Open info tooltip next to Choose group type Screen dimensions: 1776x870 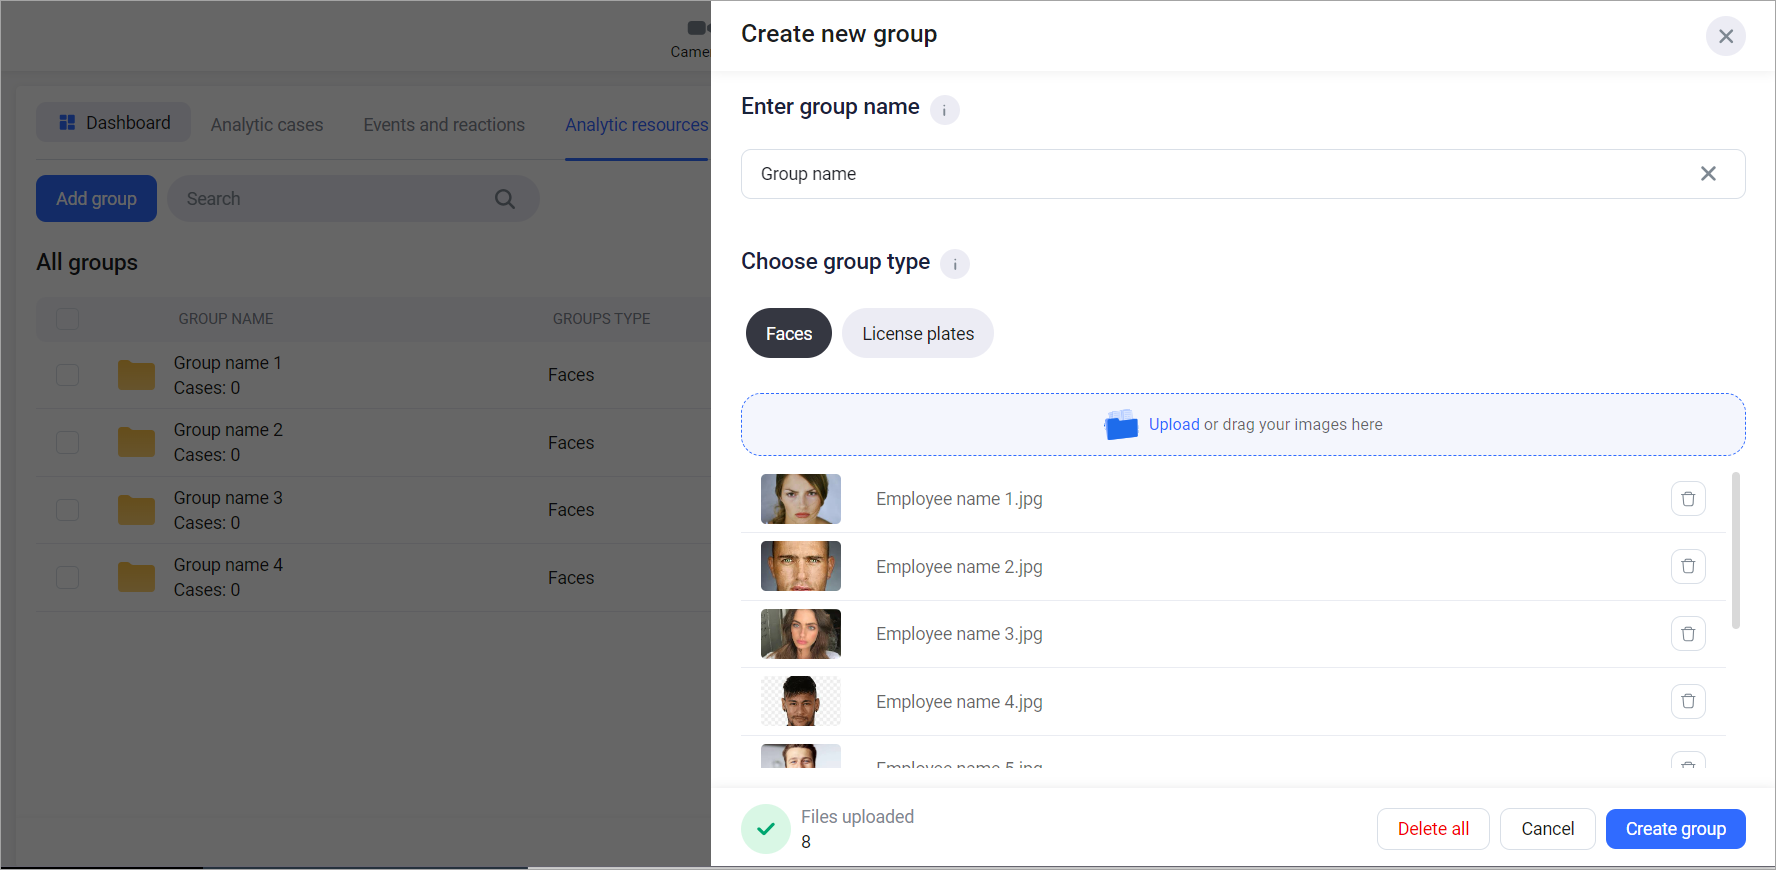[955, 265]
